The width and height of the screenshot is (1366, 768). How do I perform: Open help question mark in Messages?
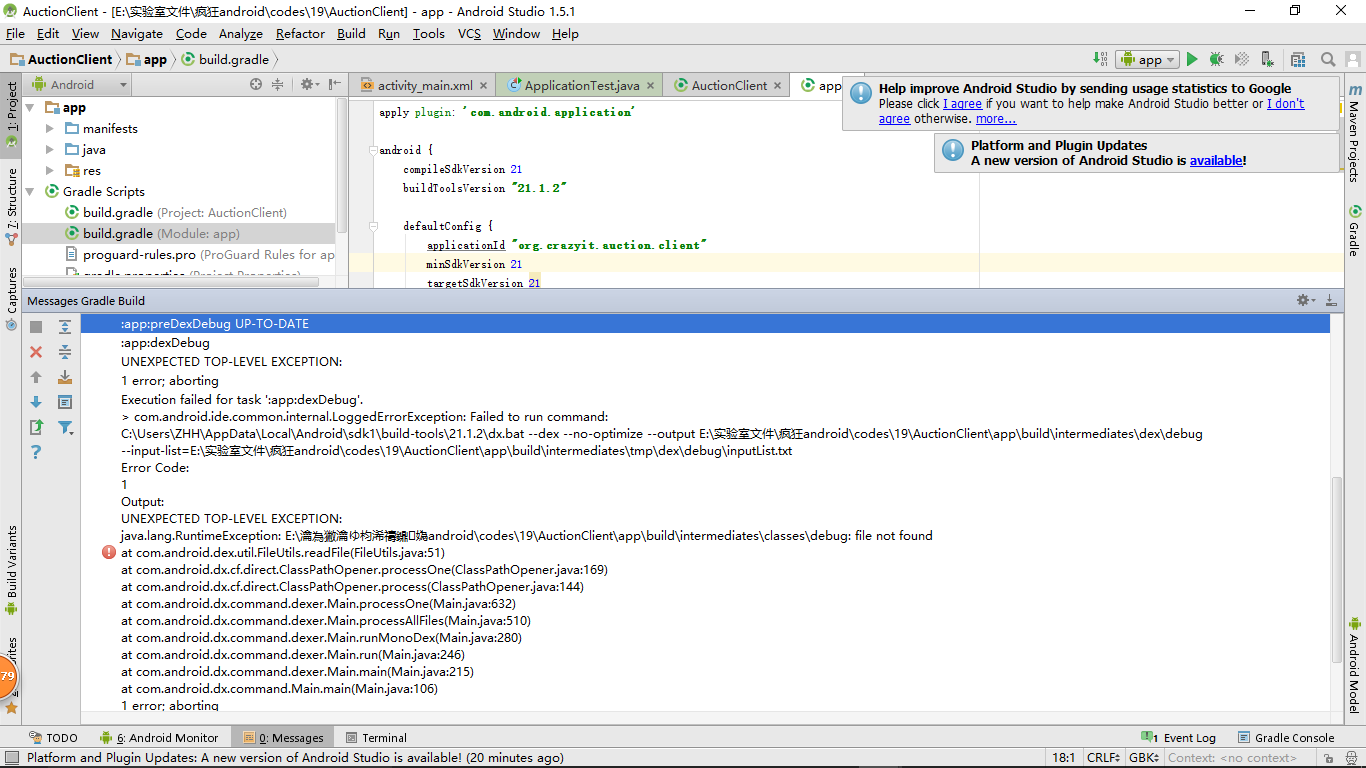pyautogui.click(x=36, y=452)
